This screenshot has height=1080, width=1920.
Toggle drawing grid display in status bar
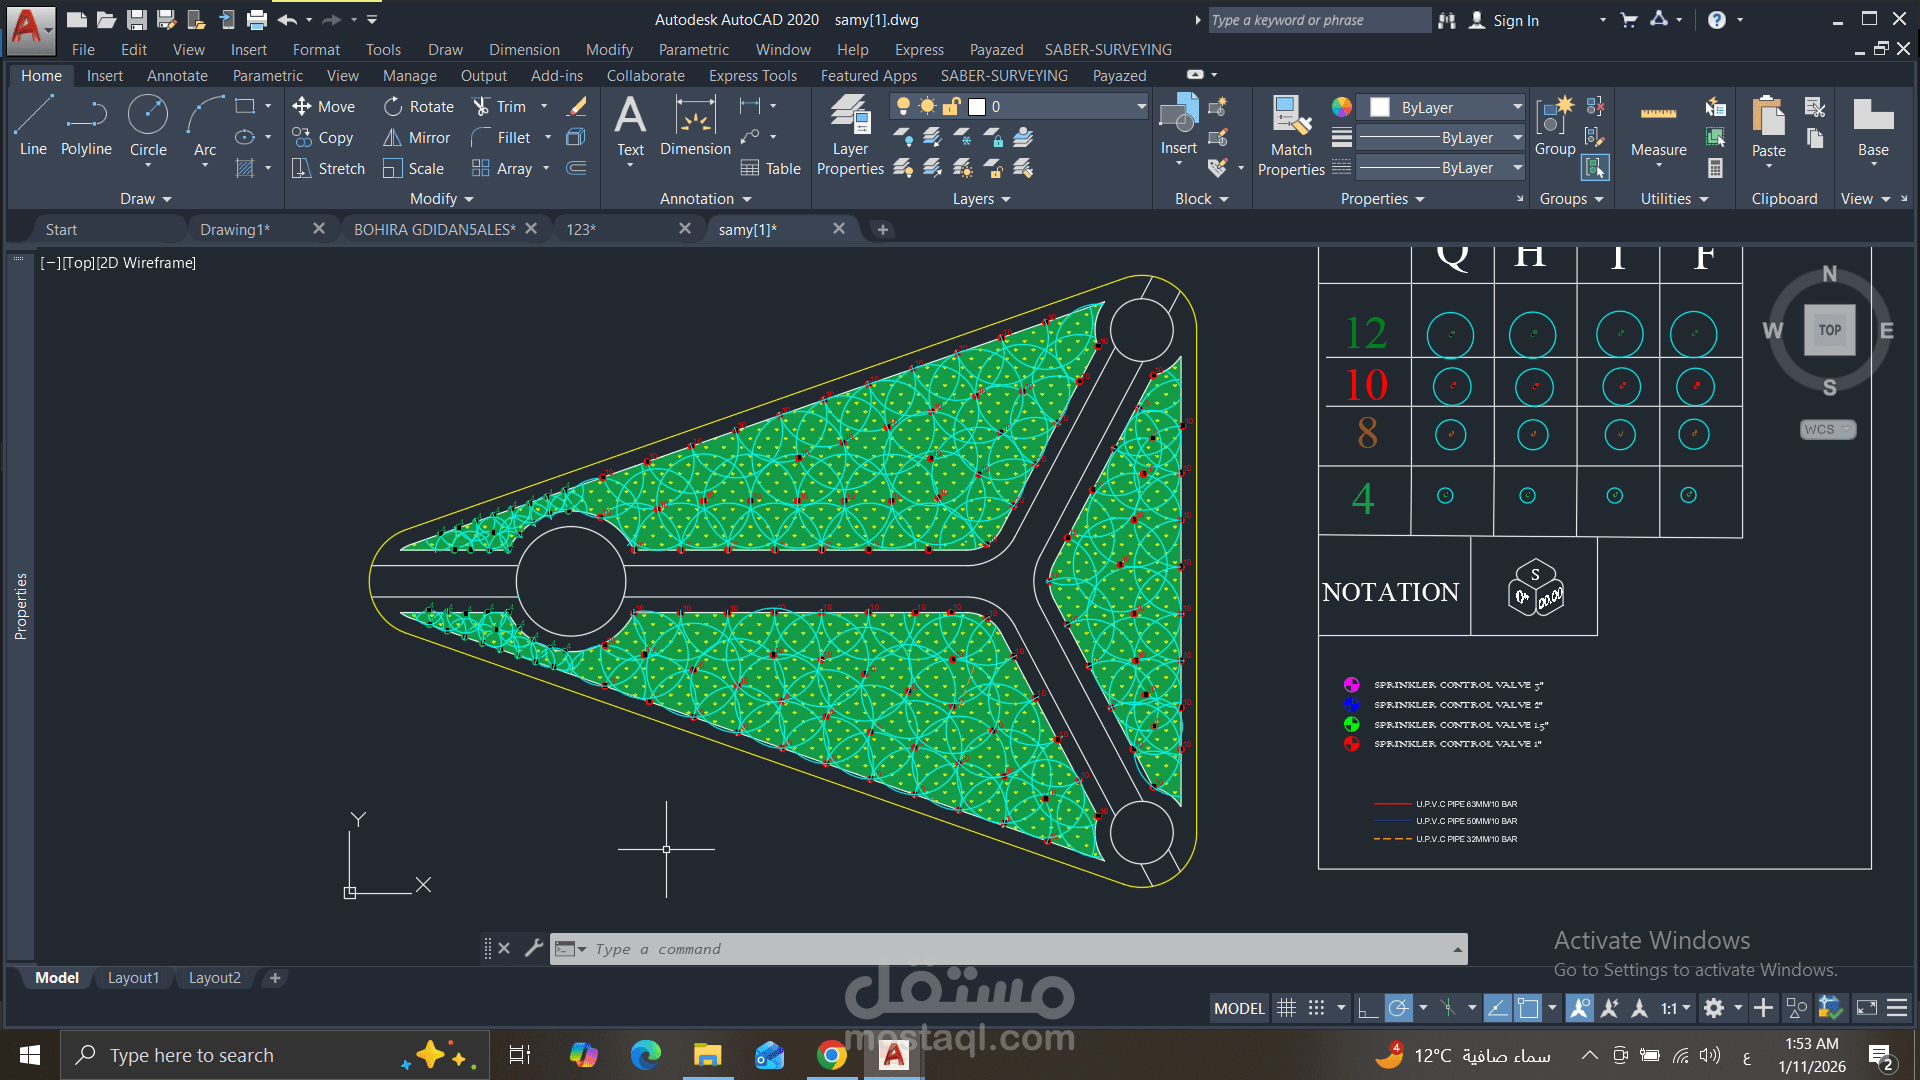pyautogui.click(x=1286, y=1008)
